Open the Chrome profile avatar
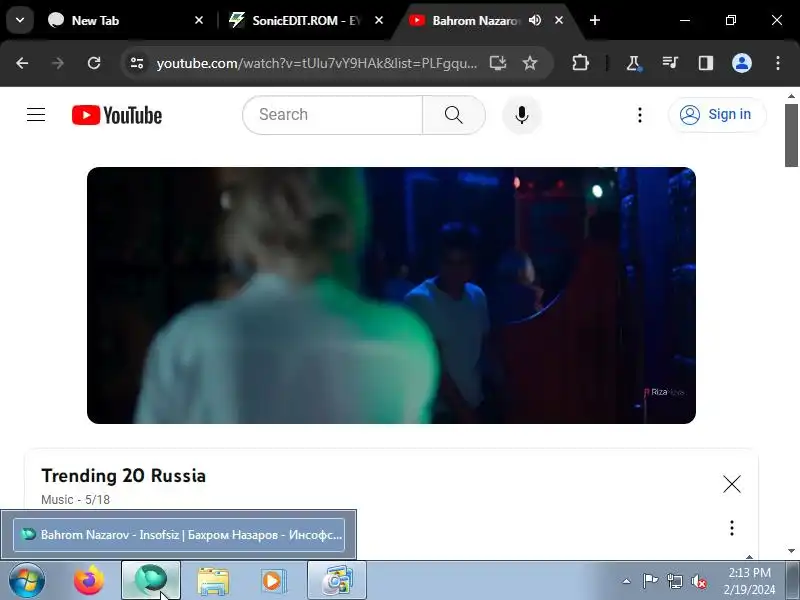Screen dimensions: 800x600 (742, 63)
